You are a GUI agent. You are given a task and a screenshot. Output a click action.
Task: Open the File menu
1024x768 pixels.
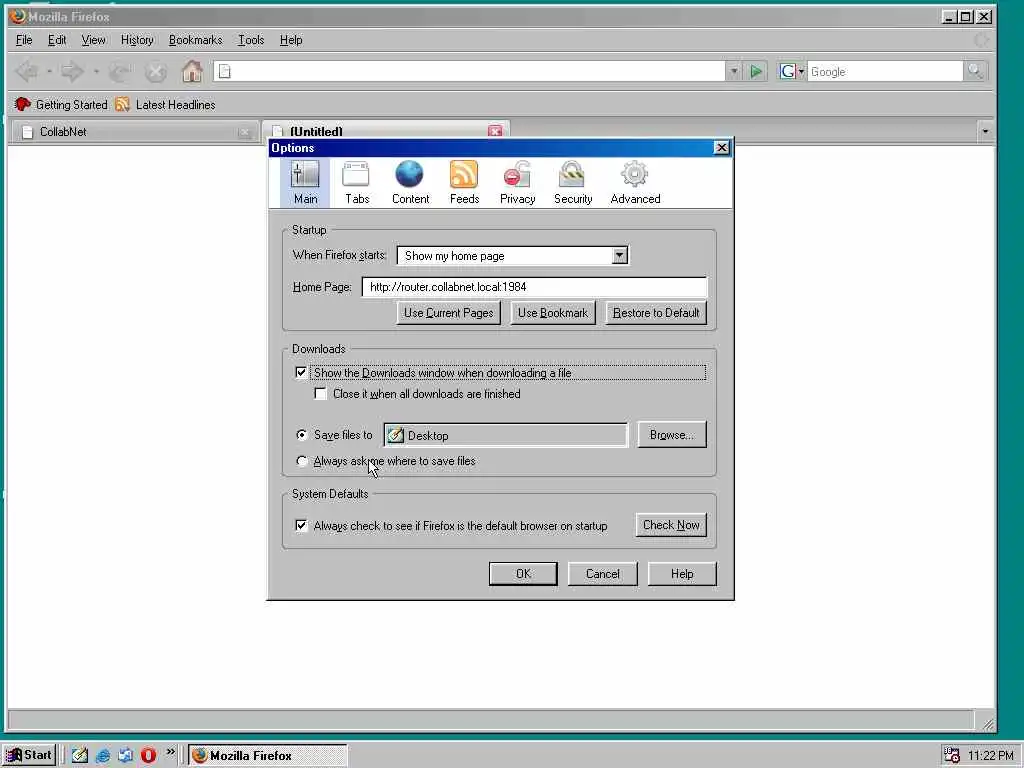point(24,40)
